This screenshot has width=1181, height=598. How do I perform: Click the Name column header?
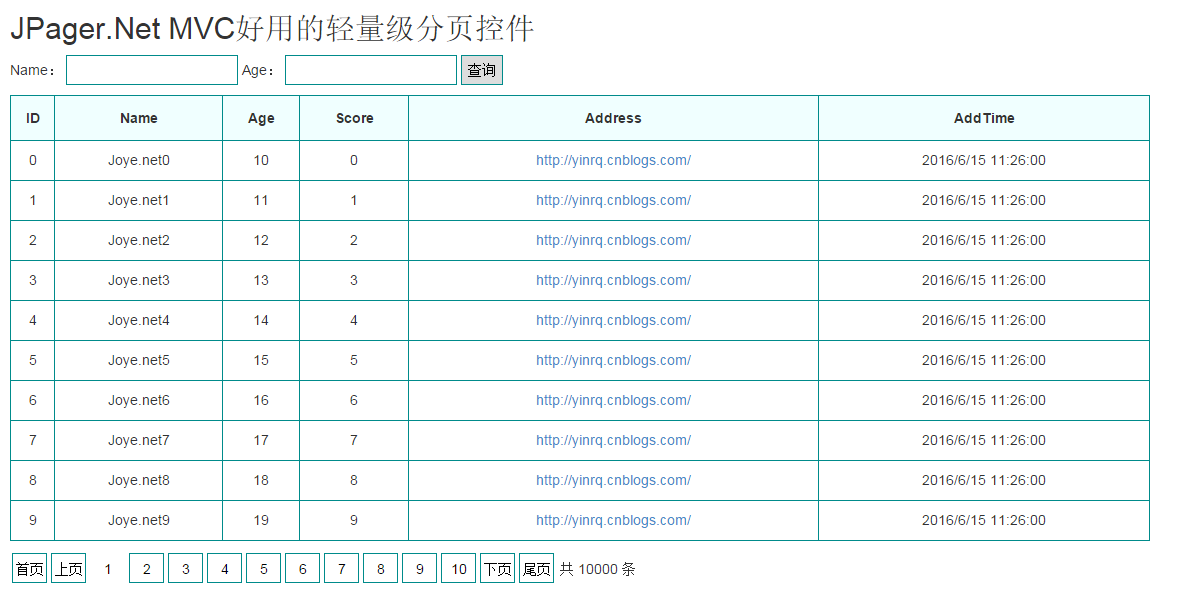(138, 118)
